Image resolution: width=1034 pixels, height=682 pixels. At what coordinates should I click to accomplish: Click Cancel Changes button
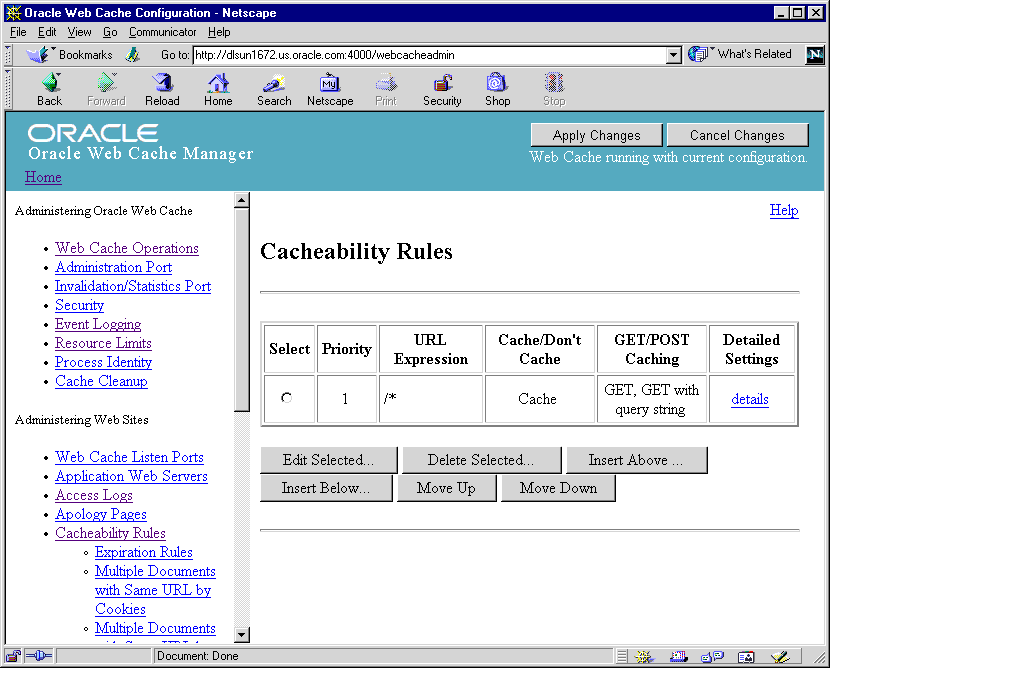point(737,135)
